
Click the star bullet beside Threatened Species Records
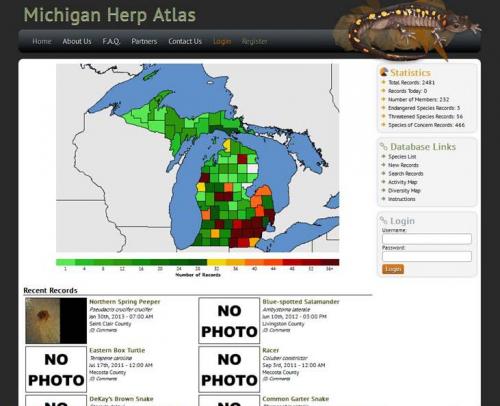click(383, 116)
